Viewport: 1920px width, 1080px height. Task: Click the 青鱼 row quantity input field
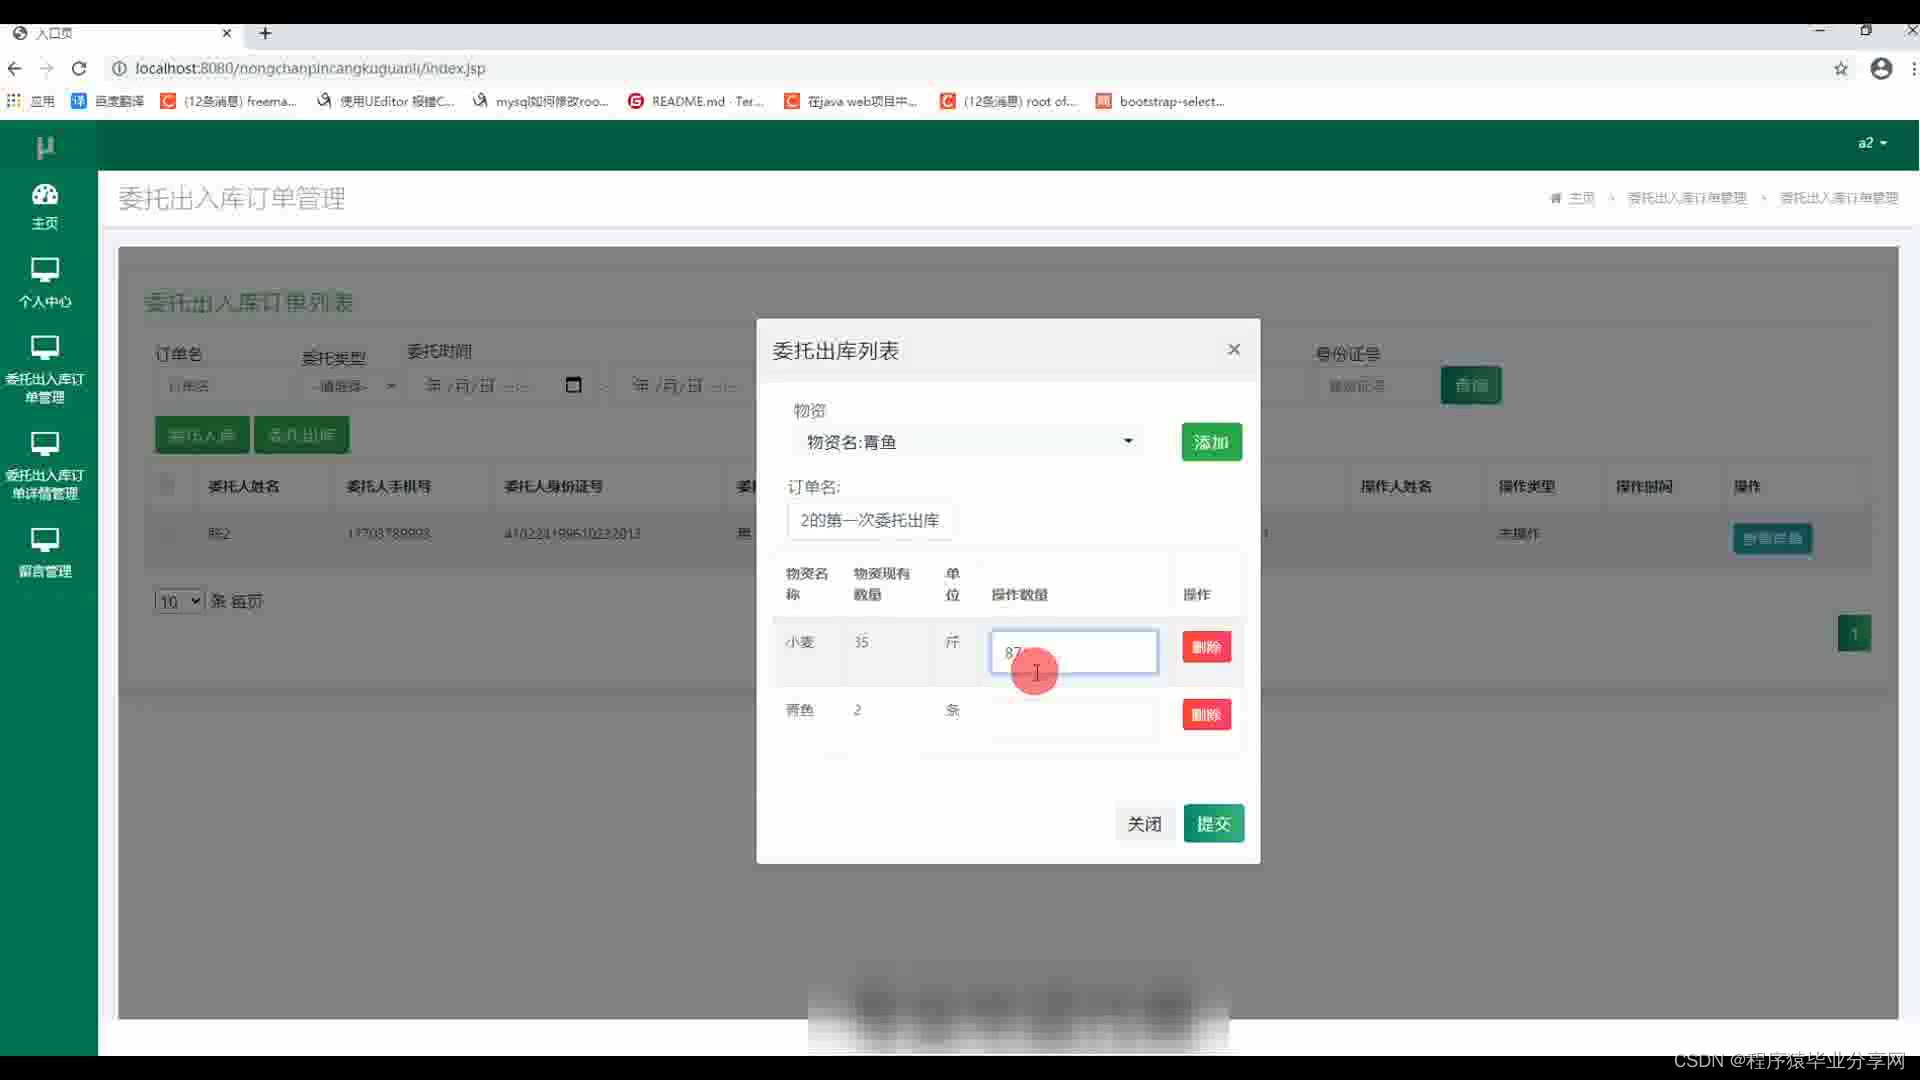point(1073,716)
